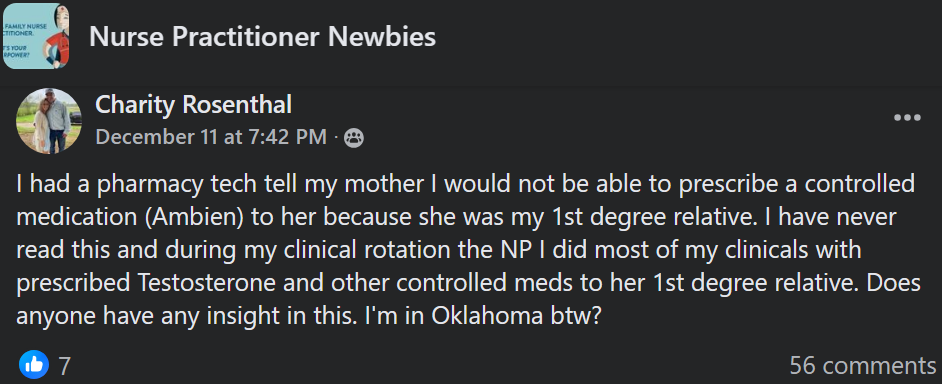Open Charity Rosenthal's profile photo
Viewport: 942px width, 384px height.
pyautogui.click(x=49, y=121)
